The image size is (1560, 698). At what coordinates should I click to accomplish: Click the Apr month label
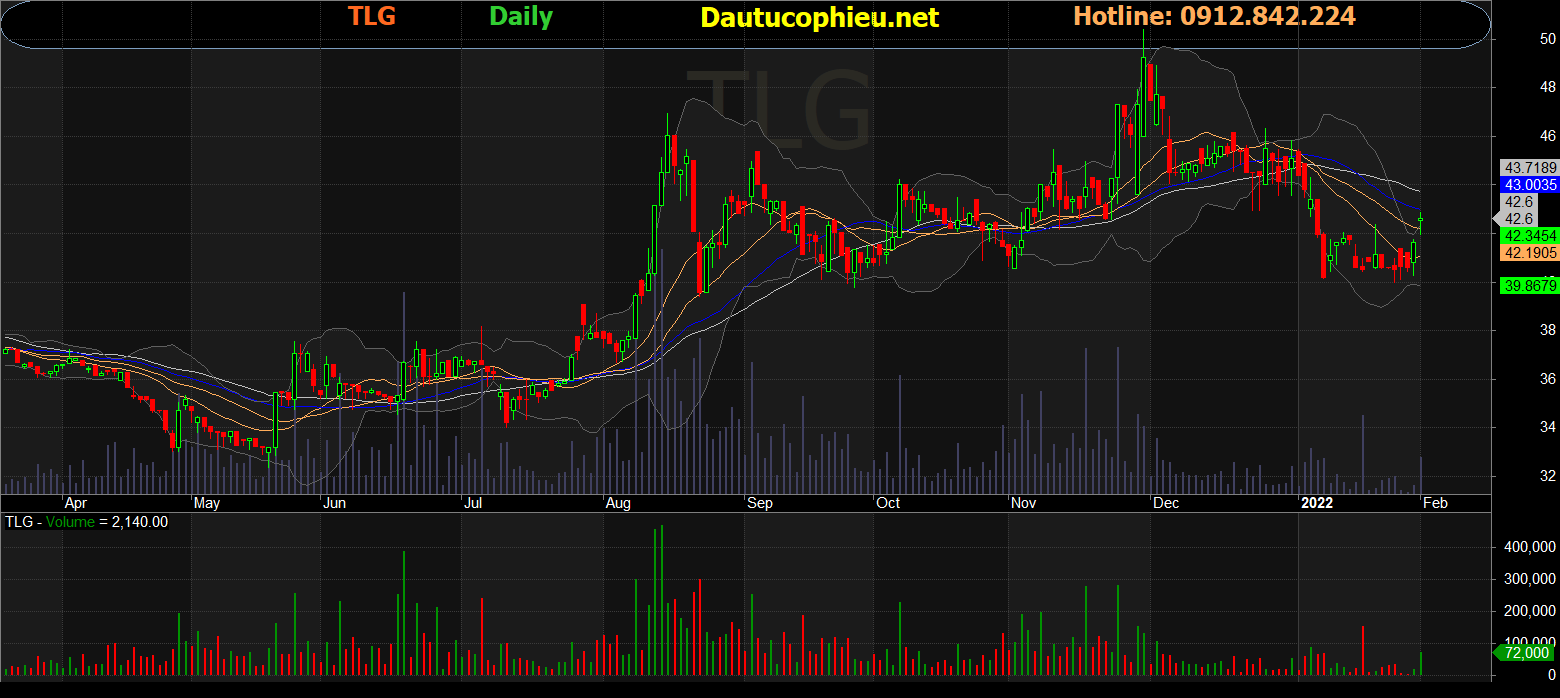(x=76, y=503)
